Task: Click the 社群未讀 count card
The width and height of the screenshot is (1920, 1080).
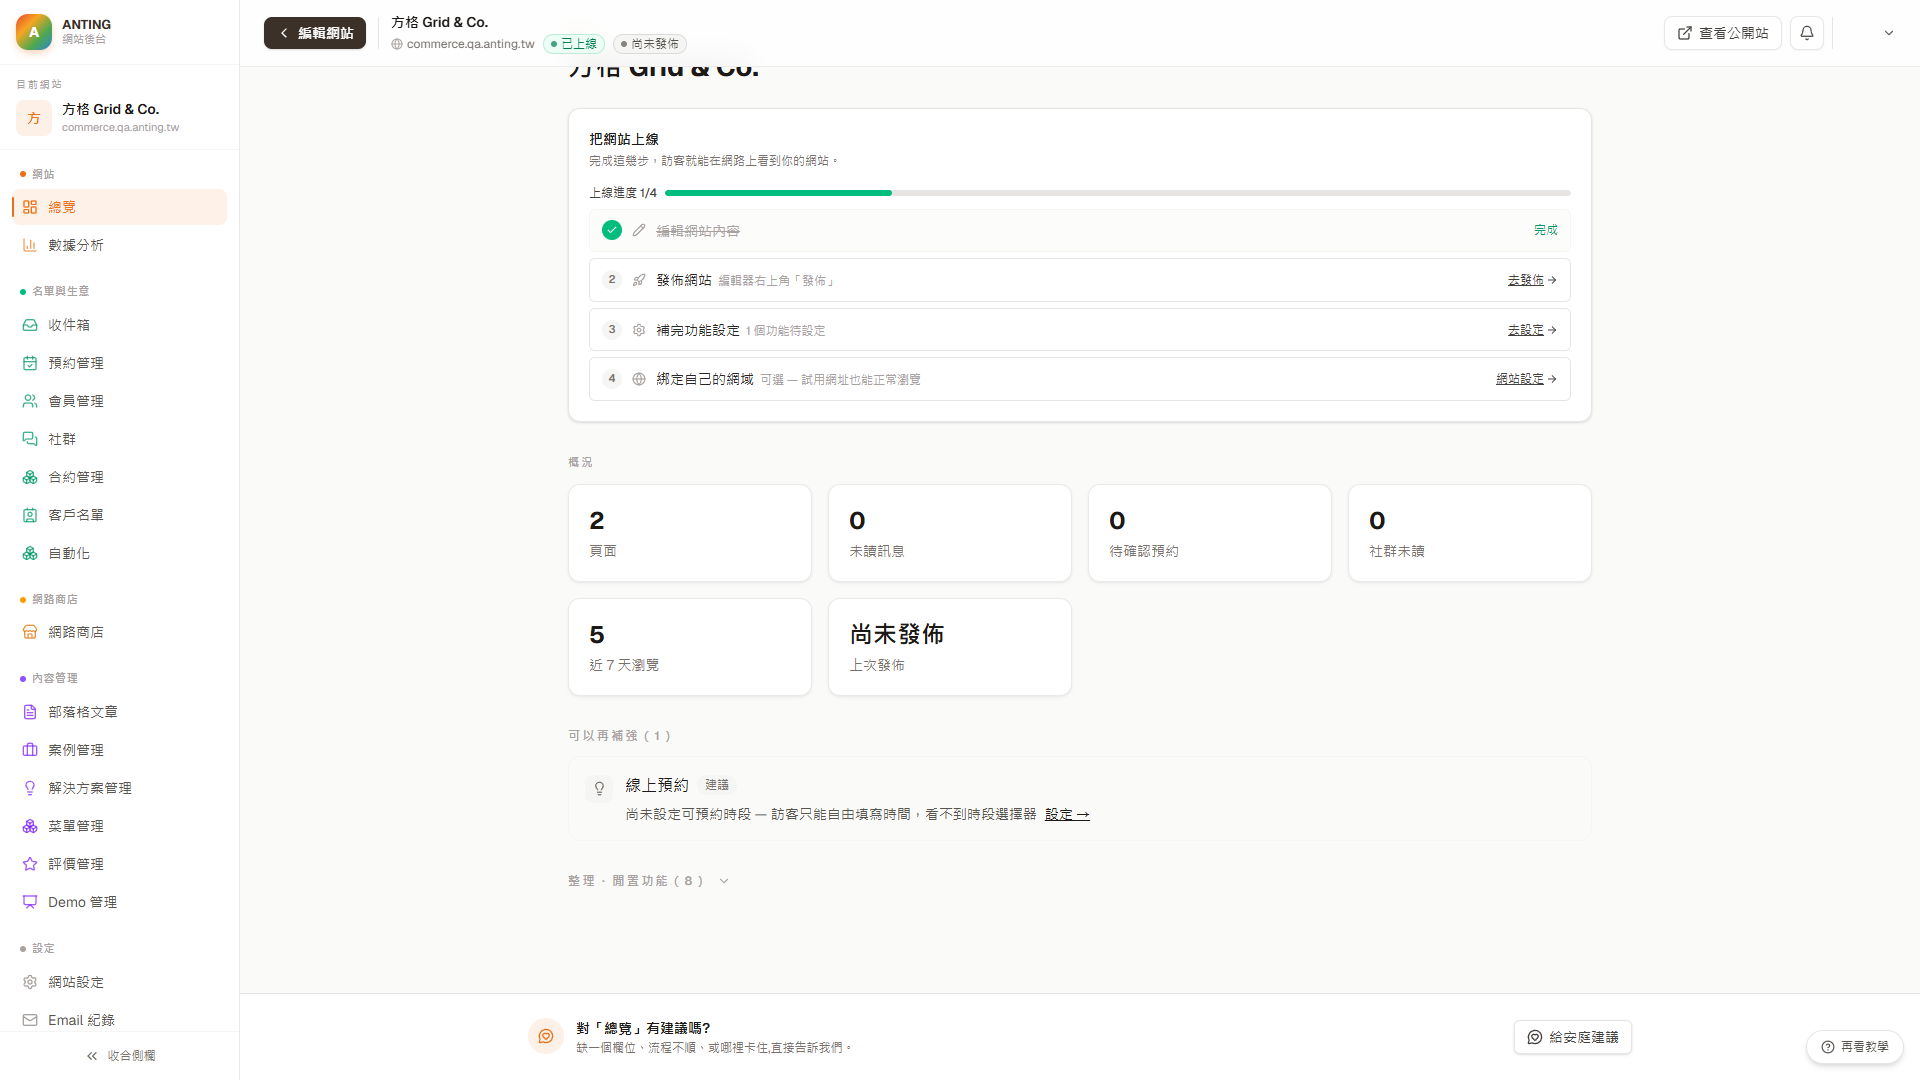Action: tap(1470, 533)
